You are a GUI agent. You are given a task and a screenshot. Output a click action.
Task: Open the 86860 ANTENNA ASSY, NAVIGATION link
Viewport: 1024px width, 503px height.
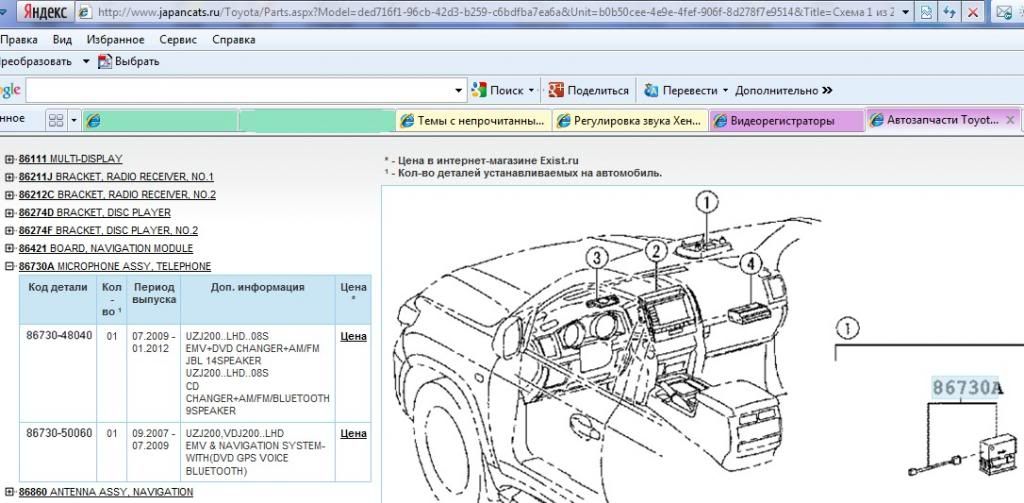pos(106,492)
